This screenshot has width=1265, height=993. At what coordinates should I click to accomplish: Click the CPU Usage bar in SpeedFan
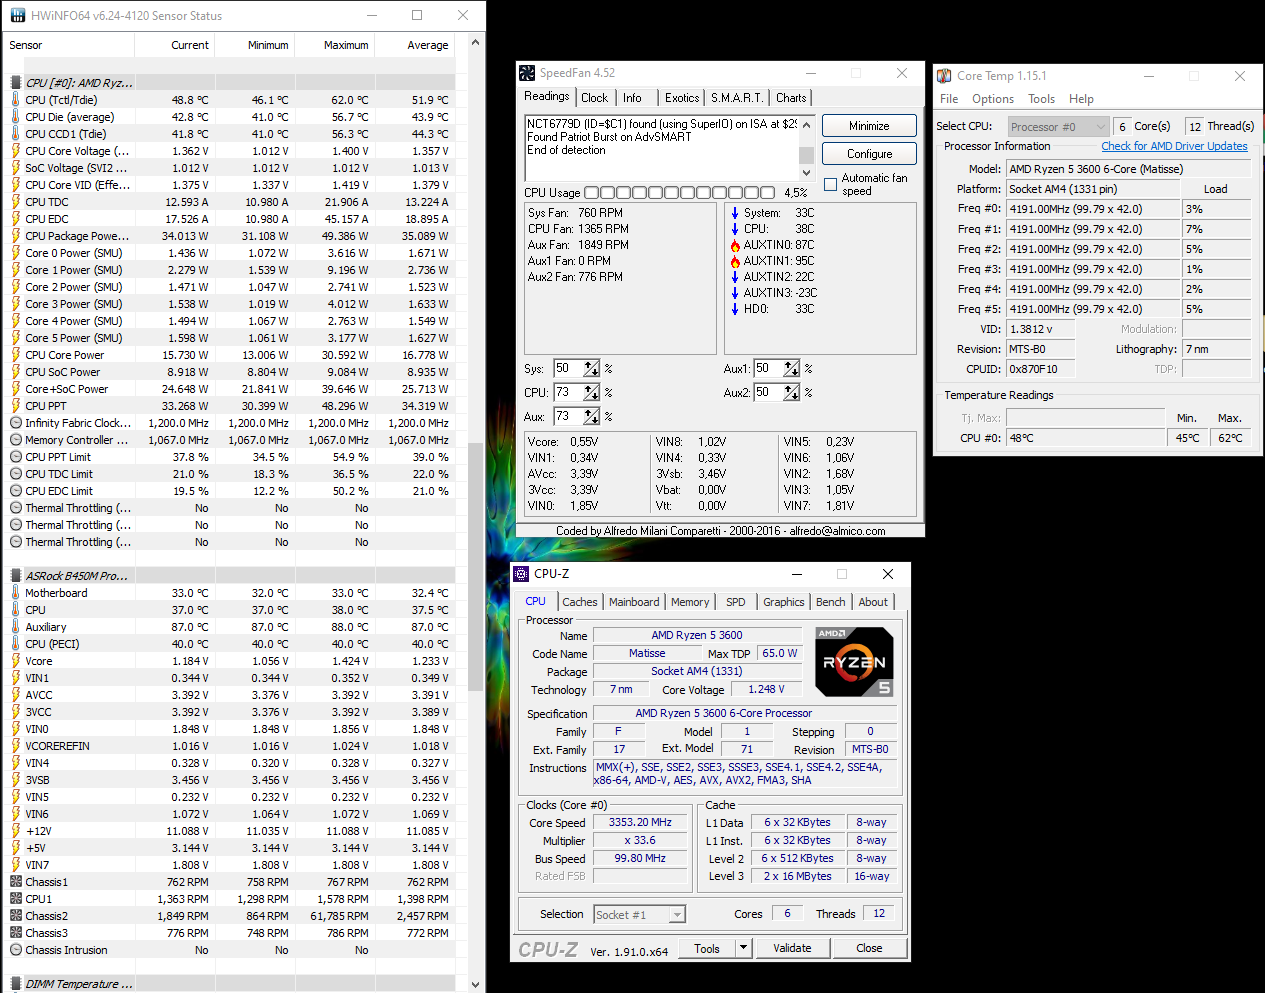679,193
